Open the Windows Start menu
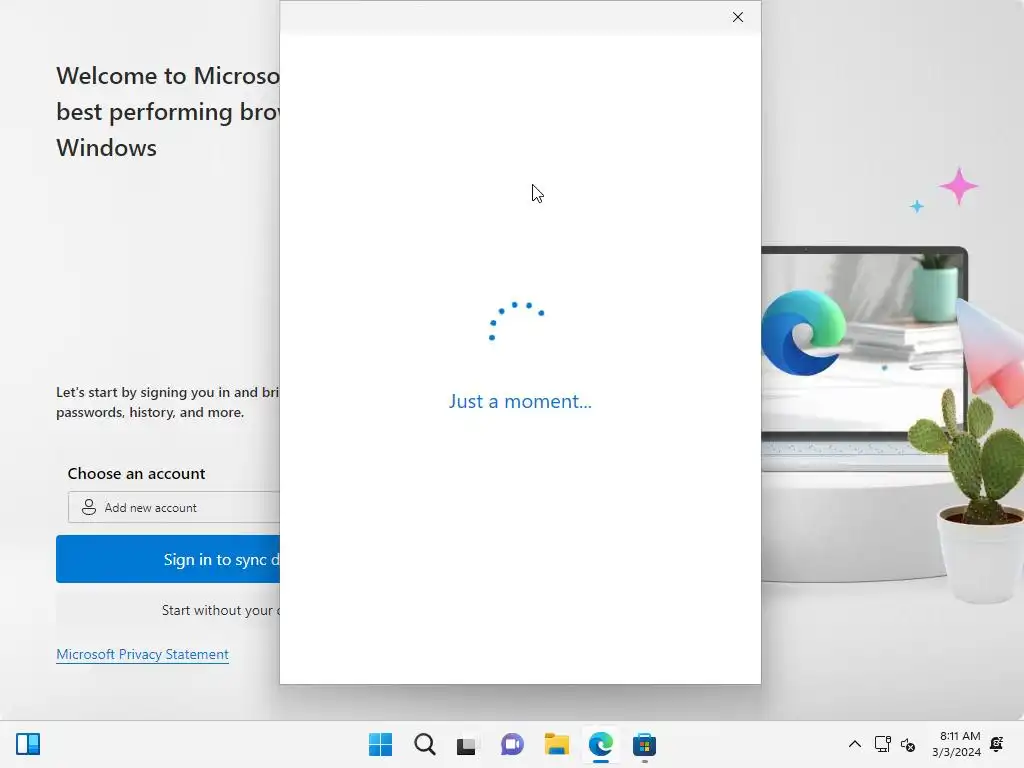The height and width of the screenshot is (768, 1024). point(381,744)
